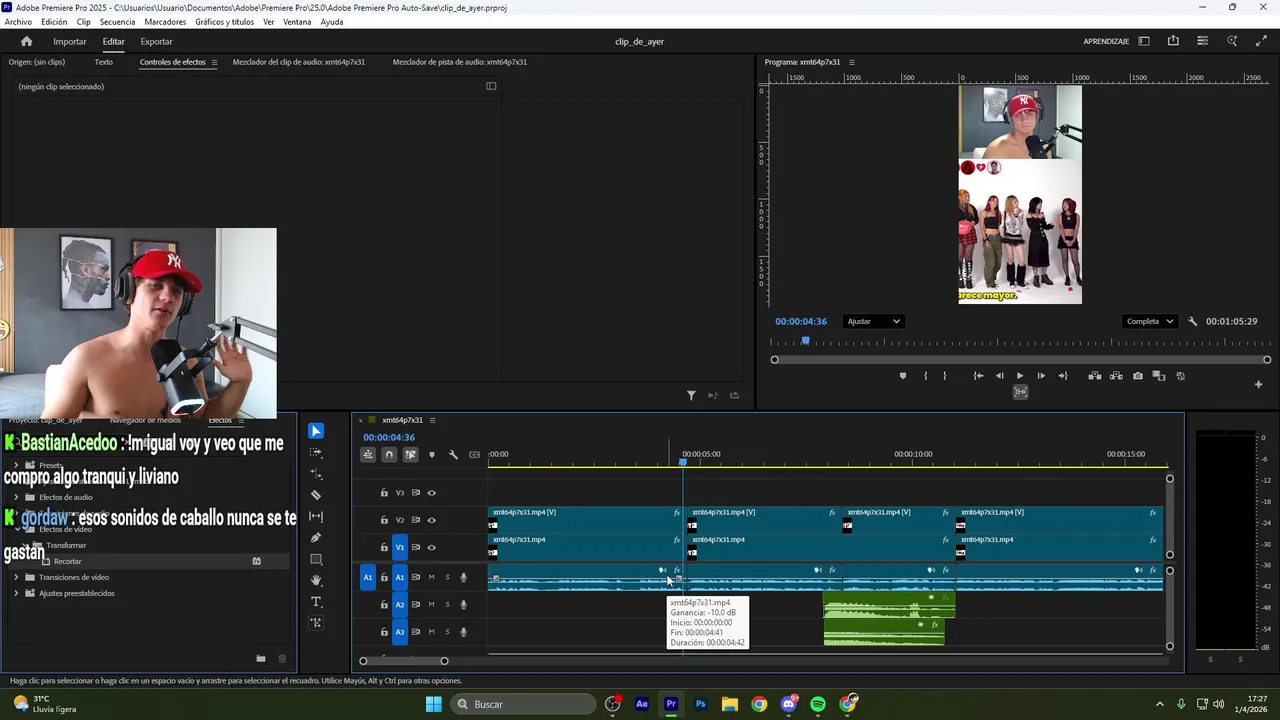Mute audio track A1
Viewport: 1280px width, 720px height.
pyautogui.click(x=432, y=577)
